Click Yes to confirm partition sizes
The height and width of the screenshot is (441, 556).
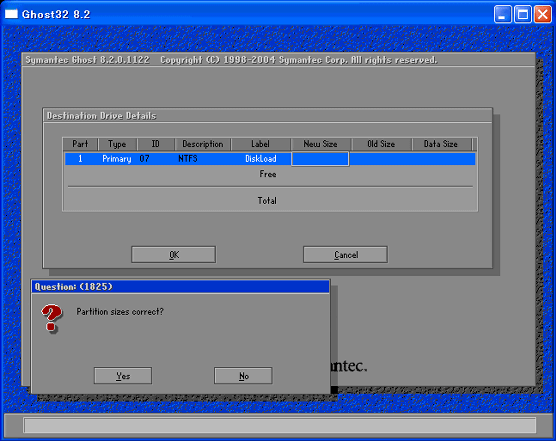click(123, 375)
